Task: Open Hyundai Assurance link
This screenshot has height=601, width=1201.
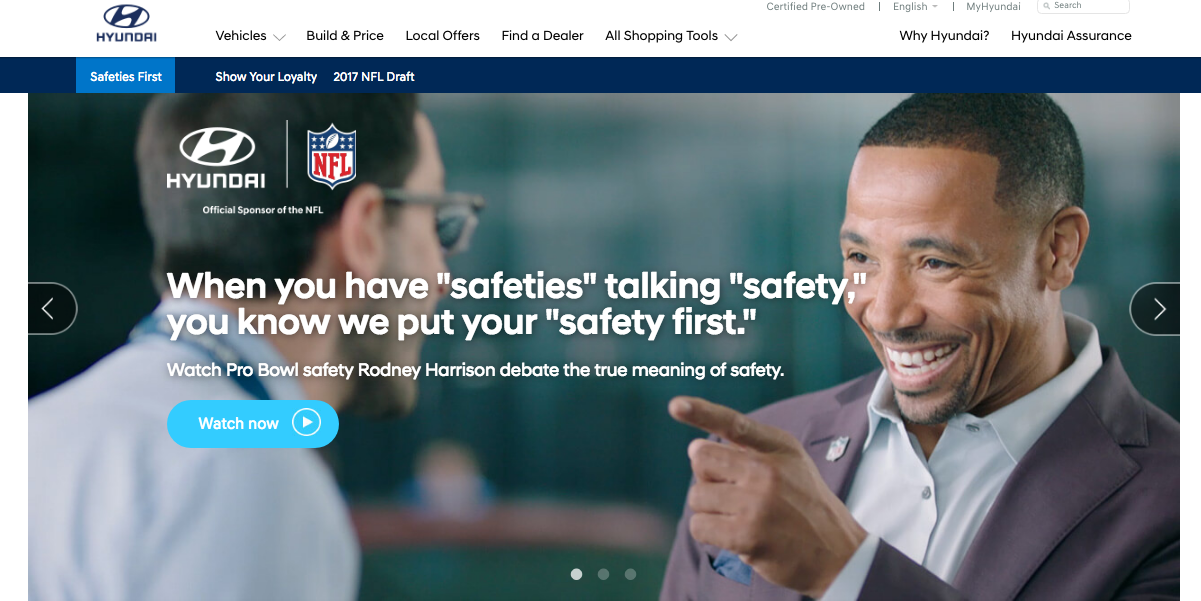Action: (1071, 36)
